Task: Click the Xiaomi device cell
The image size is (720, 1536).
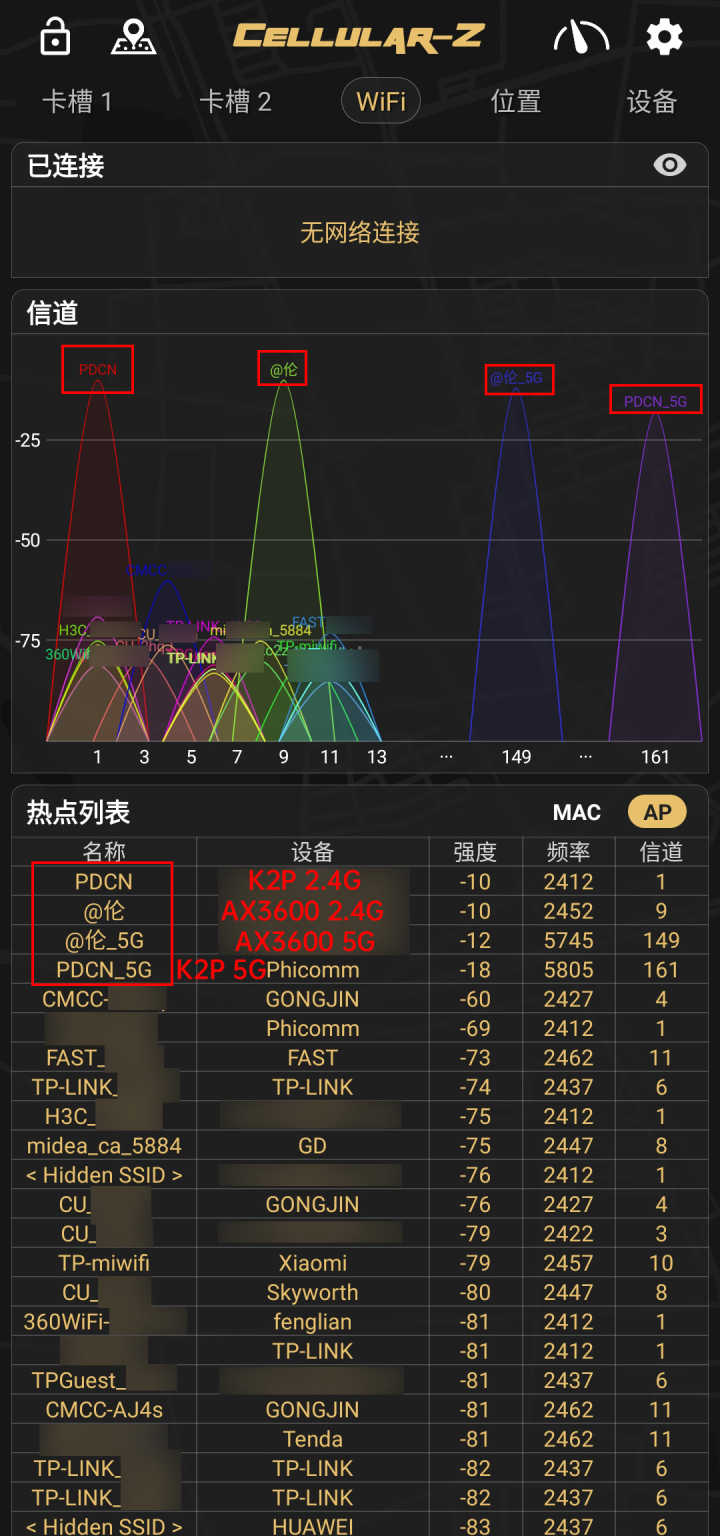Action: tap(312, 1263)
